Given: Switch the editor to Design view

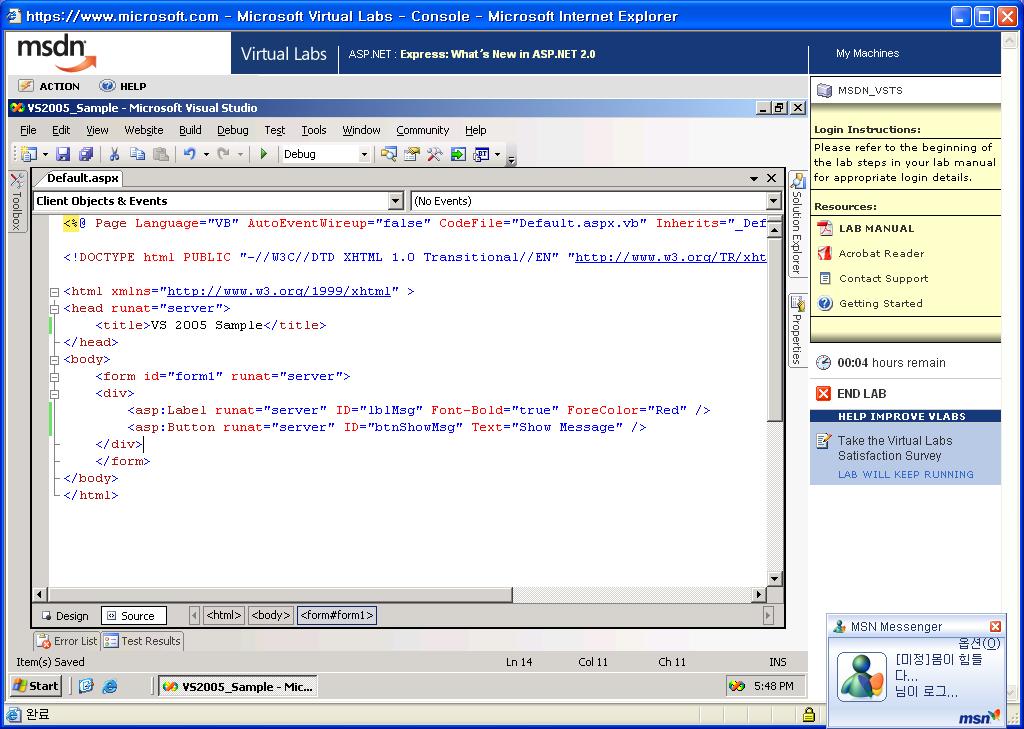Looking at the screenshot, I should pos(65,616).
